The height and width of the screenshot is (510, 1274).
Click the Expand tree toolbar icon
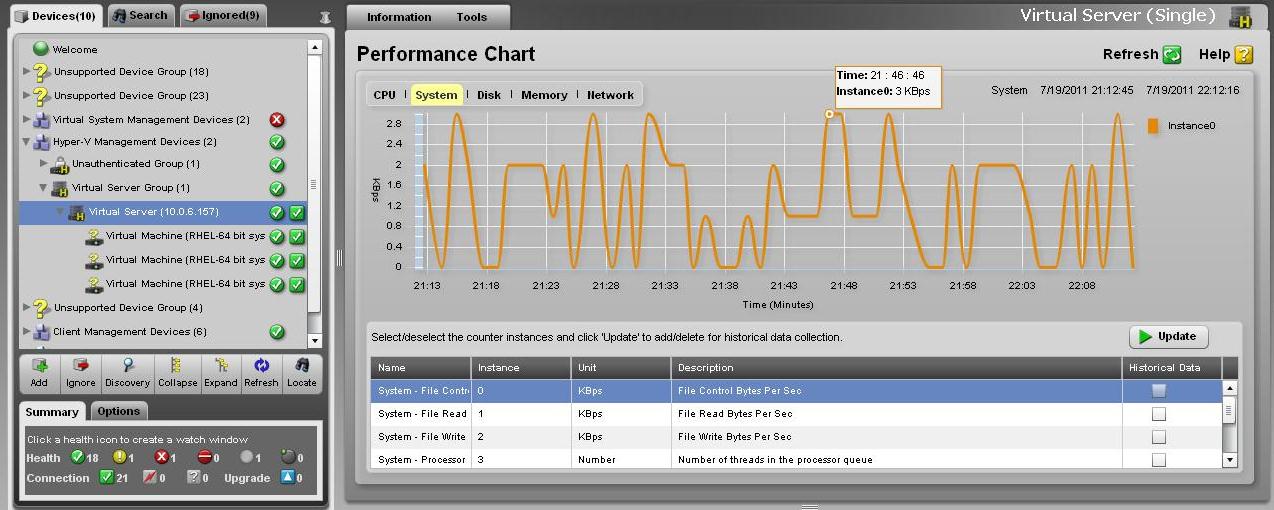(221, 366)
